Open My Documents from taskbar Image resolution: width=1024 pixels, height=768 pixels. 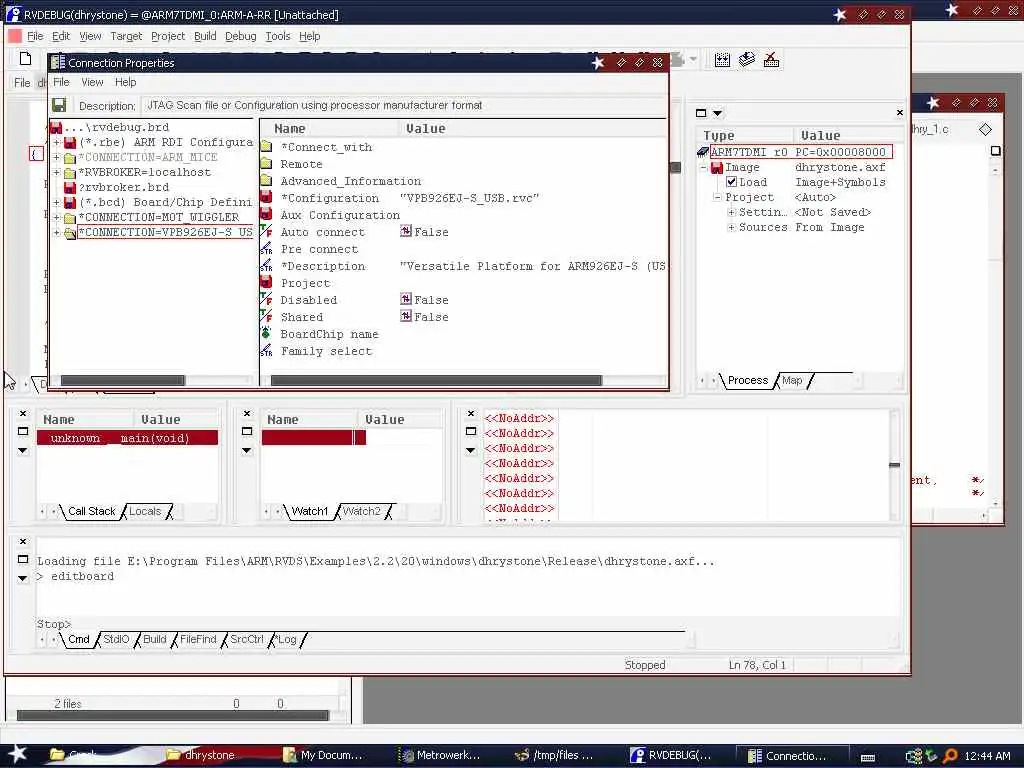click(324, 755)
